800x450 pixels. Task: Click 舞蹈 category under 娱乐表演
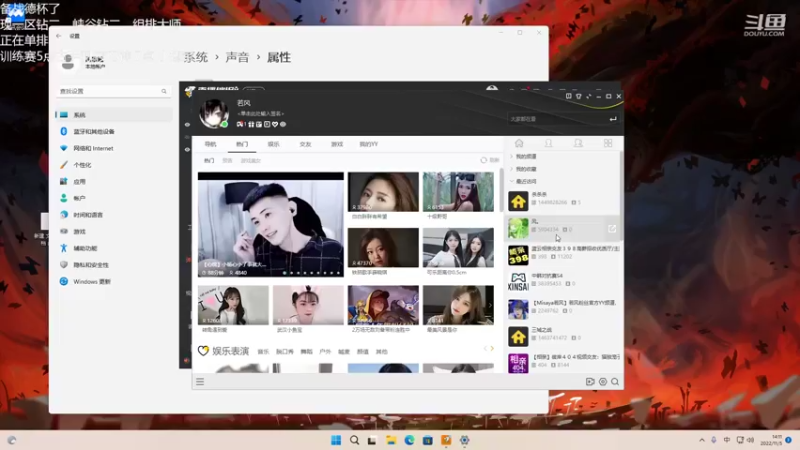coord(306,352)
